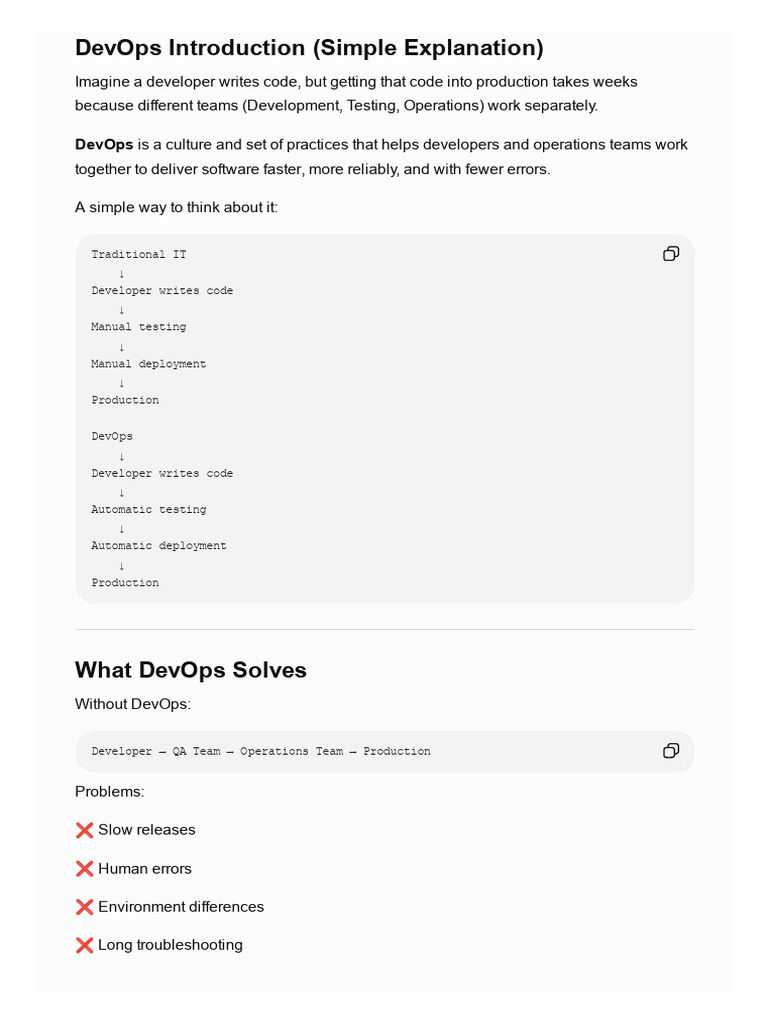The image size is (768, 1024).
Task: Click the horizontal divider line between sections
Action: tap(385, 630)
